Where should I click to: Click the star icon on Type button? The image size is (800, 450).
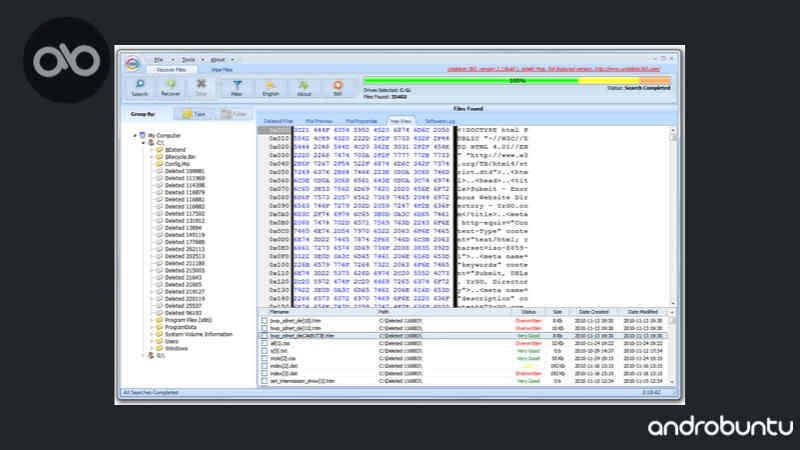tap(187, 114)
